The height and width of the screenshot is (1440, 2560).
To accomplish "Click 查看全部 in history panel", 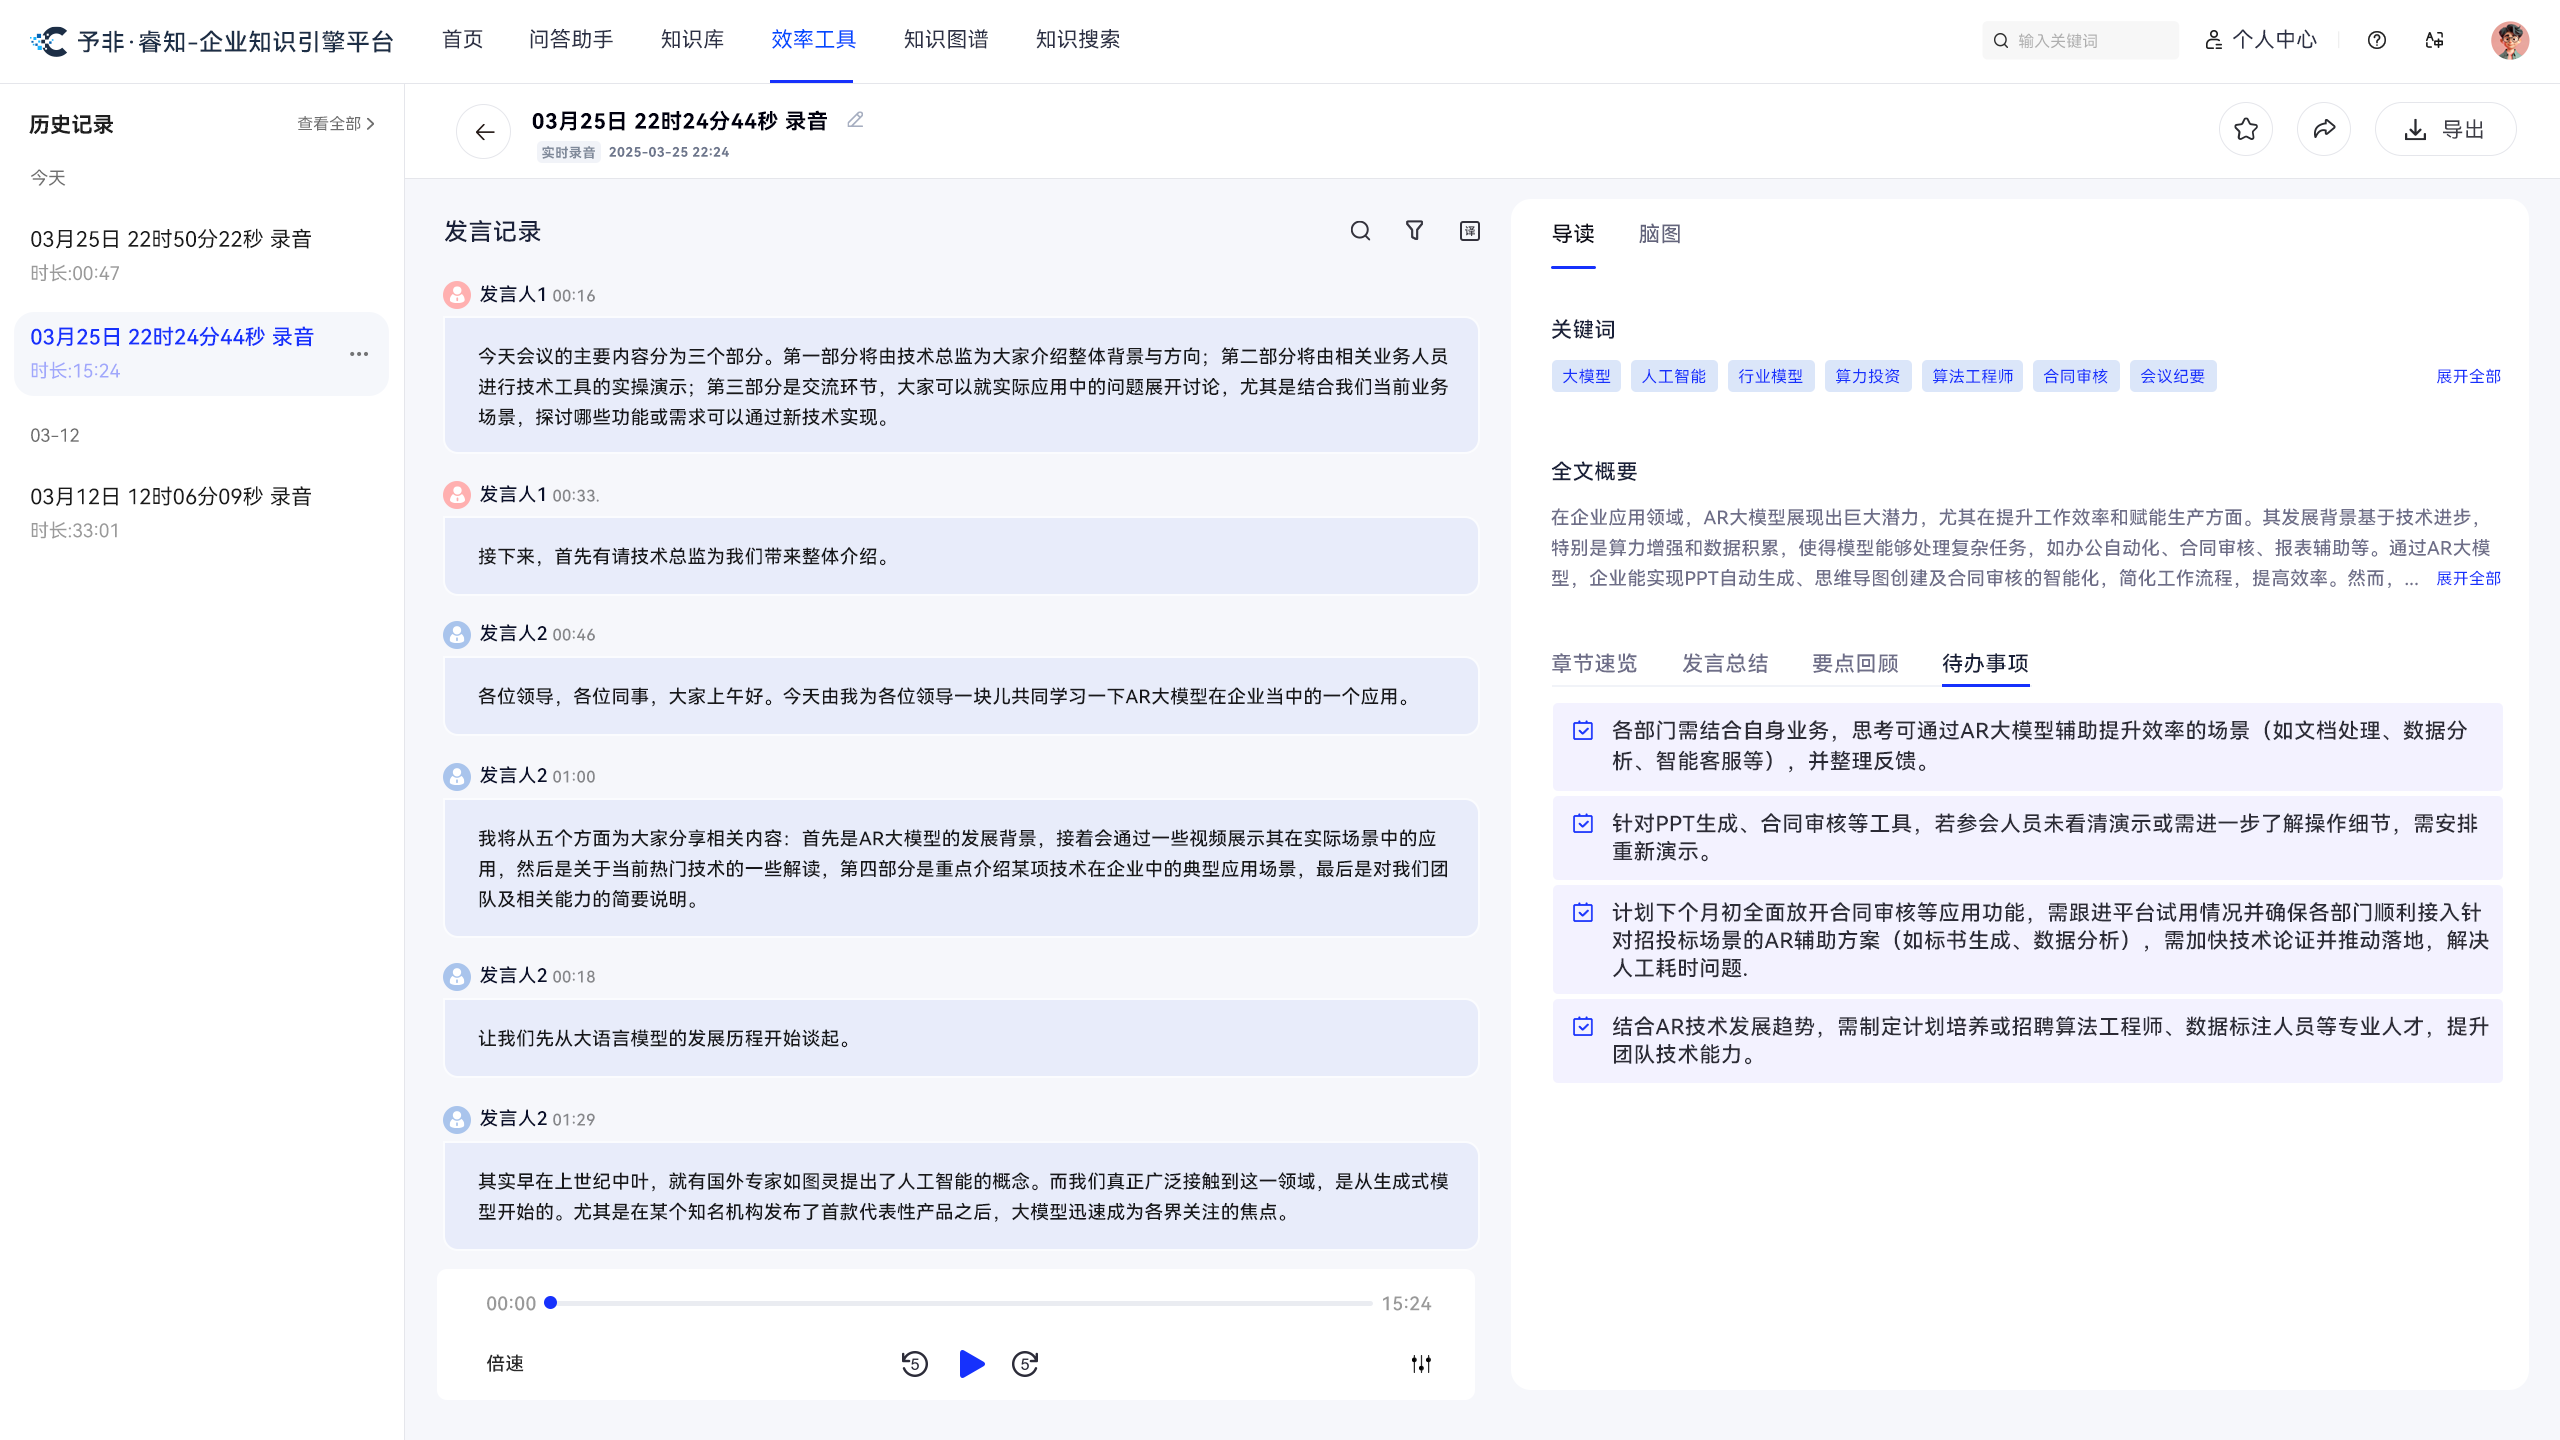I will pos(335,124).
